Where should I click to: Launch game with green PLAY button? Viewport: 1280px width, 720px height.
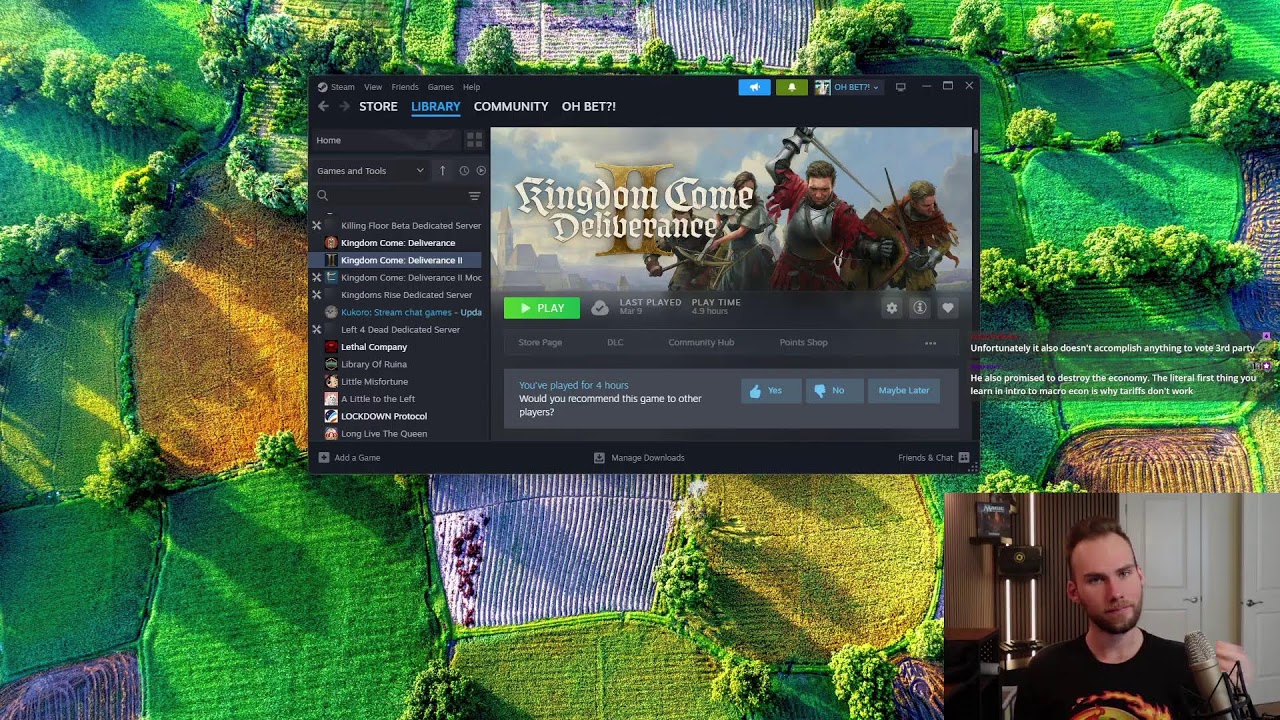[542, 308]
